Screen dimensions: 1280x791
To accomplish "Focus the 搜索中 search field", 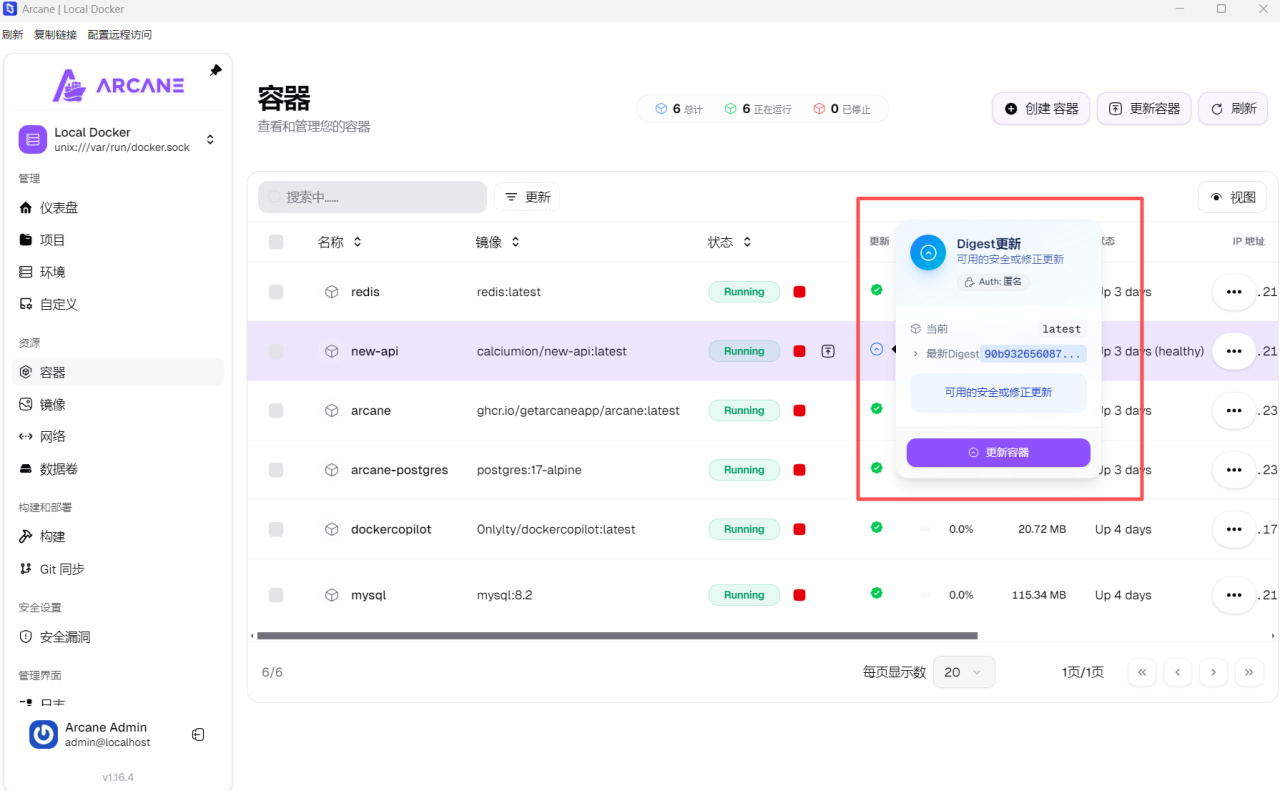I will pyautogui.click(x=372, y=197).
